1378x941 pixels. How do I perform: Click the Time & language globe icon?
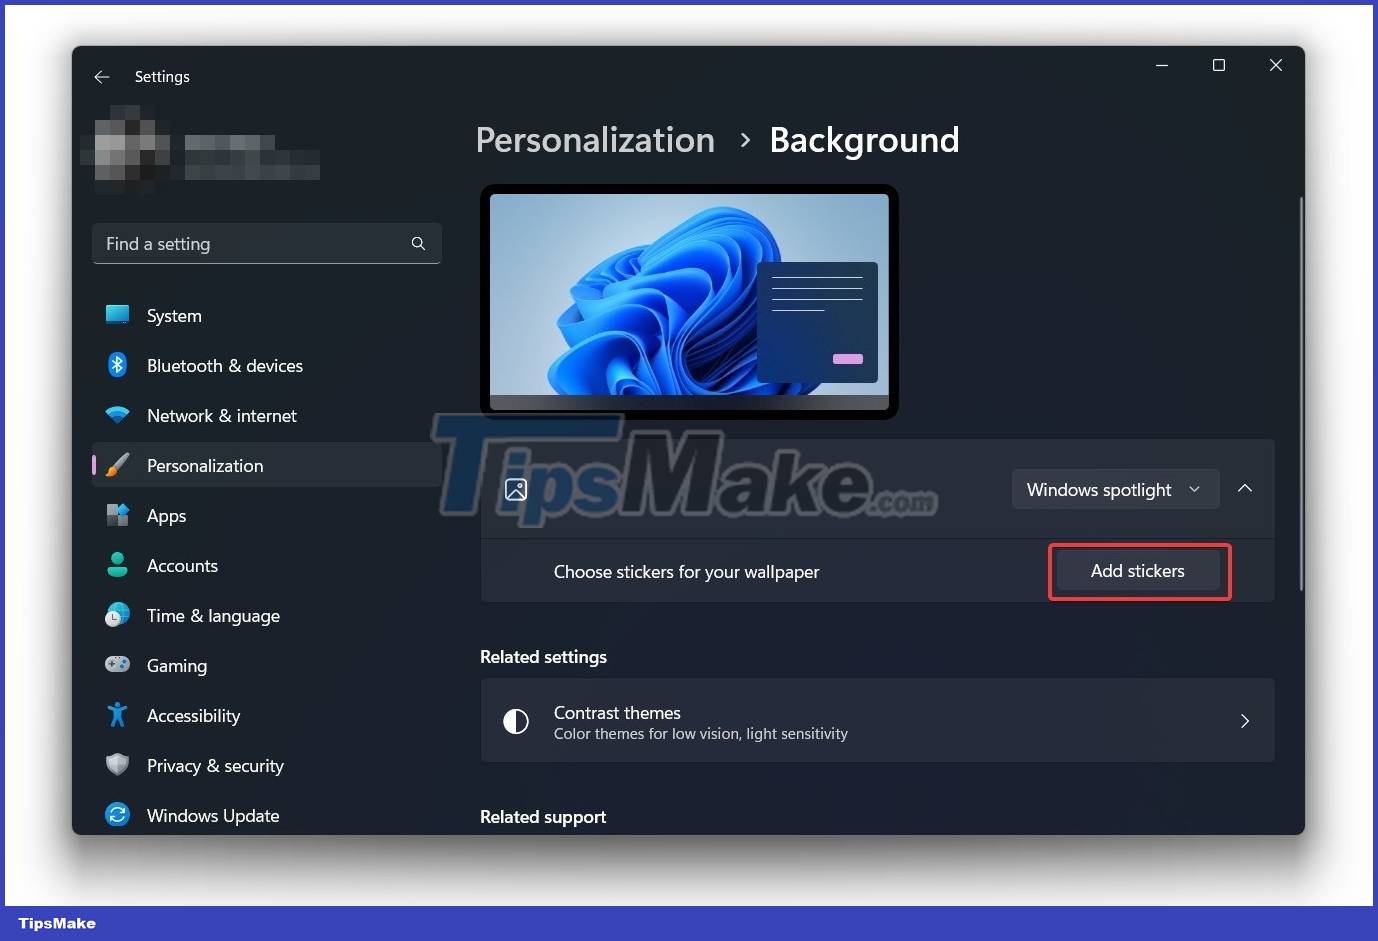(117, 615)
